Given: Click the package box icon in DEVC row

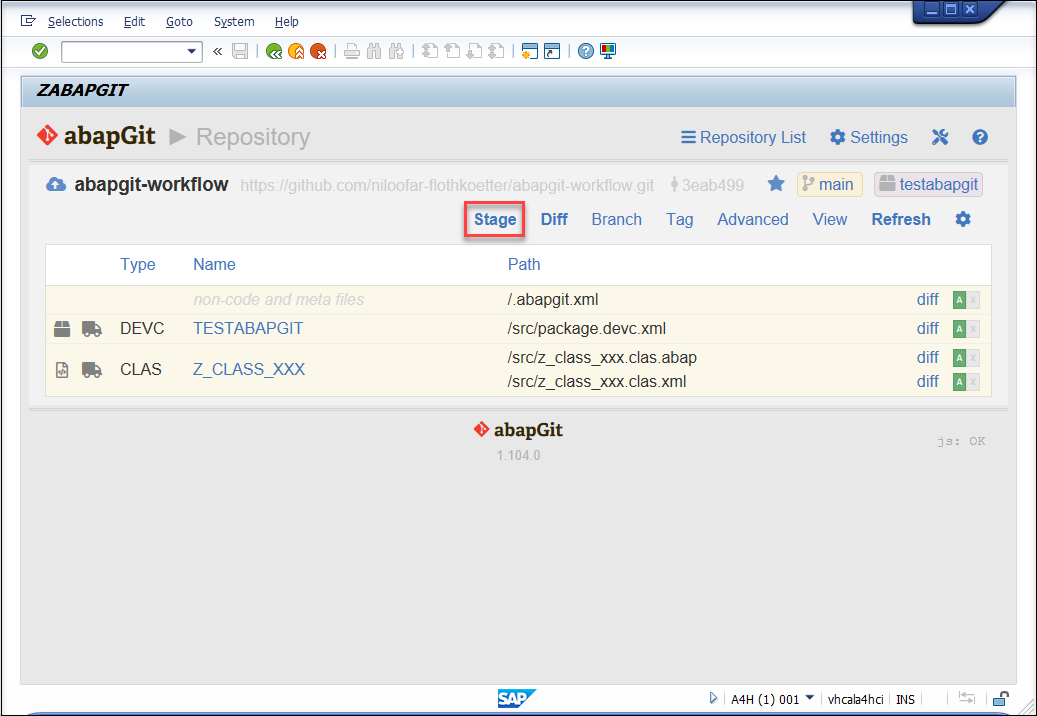Looking at the screenshot, I should [x=62, y=329].
